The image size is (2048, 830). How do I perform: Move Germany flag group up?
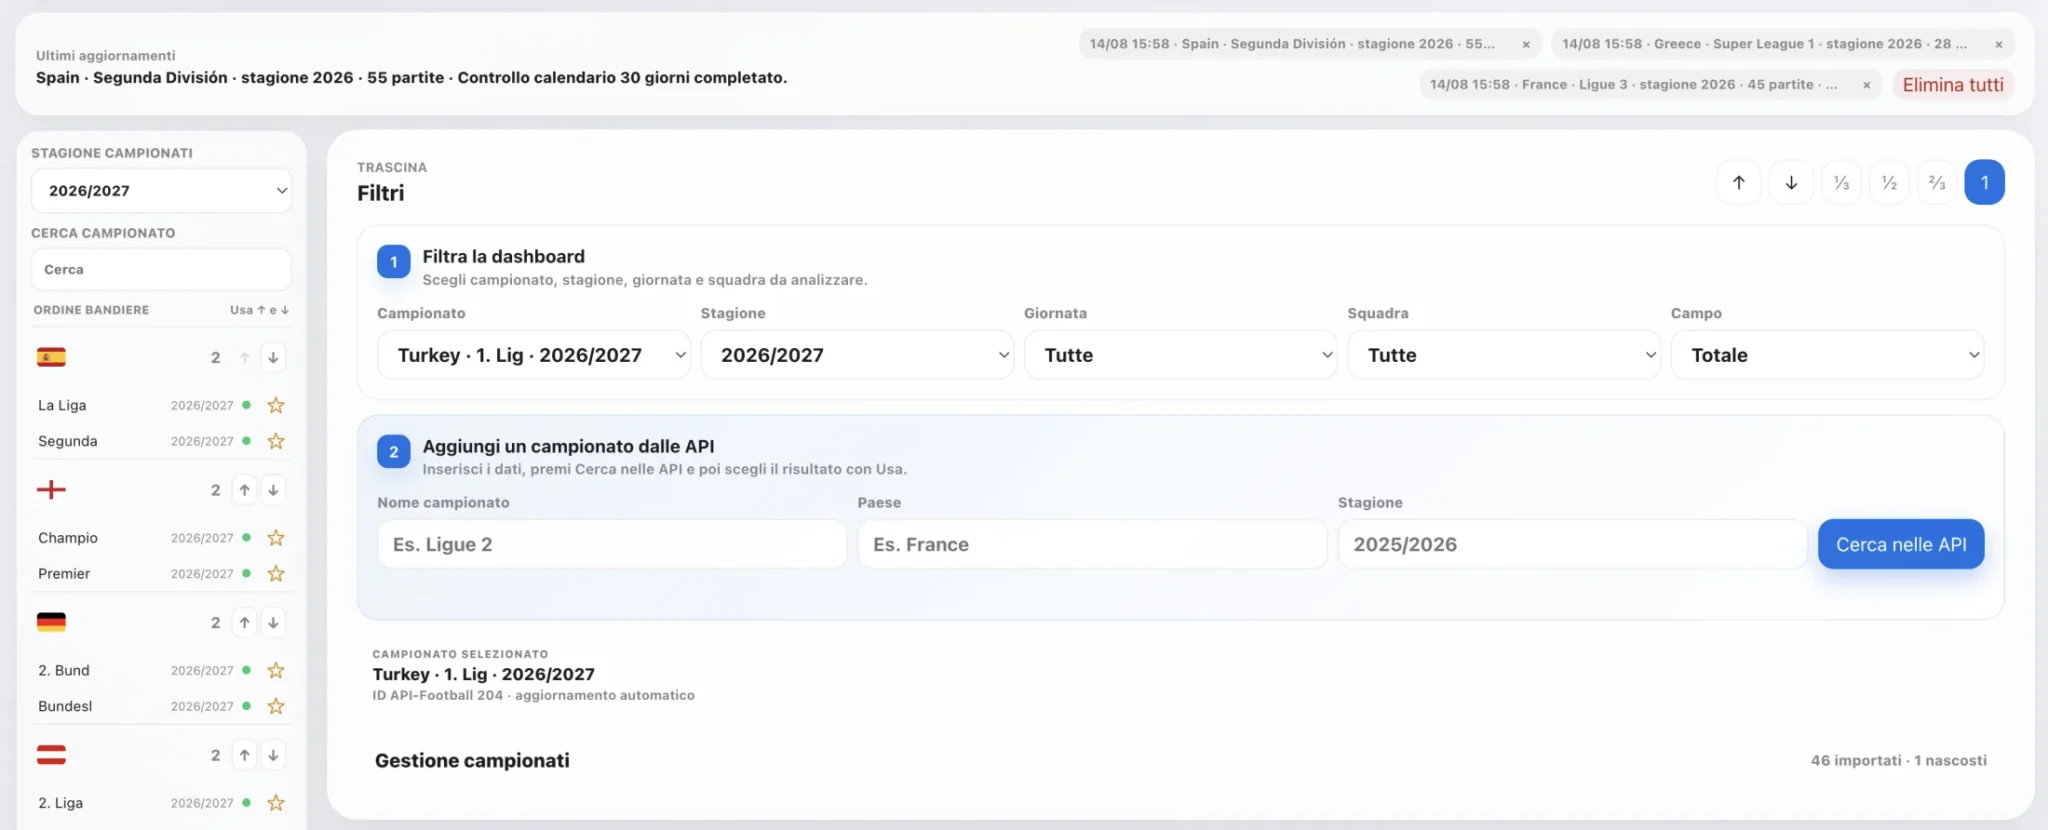244,622
